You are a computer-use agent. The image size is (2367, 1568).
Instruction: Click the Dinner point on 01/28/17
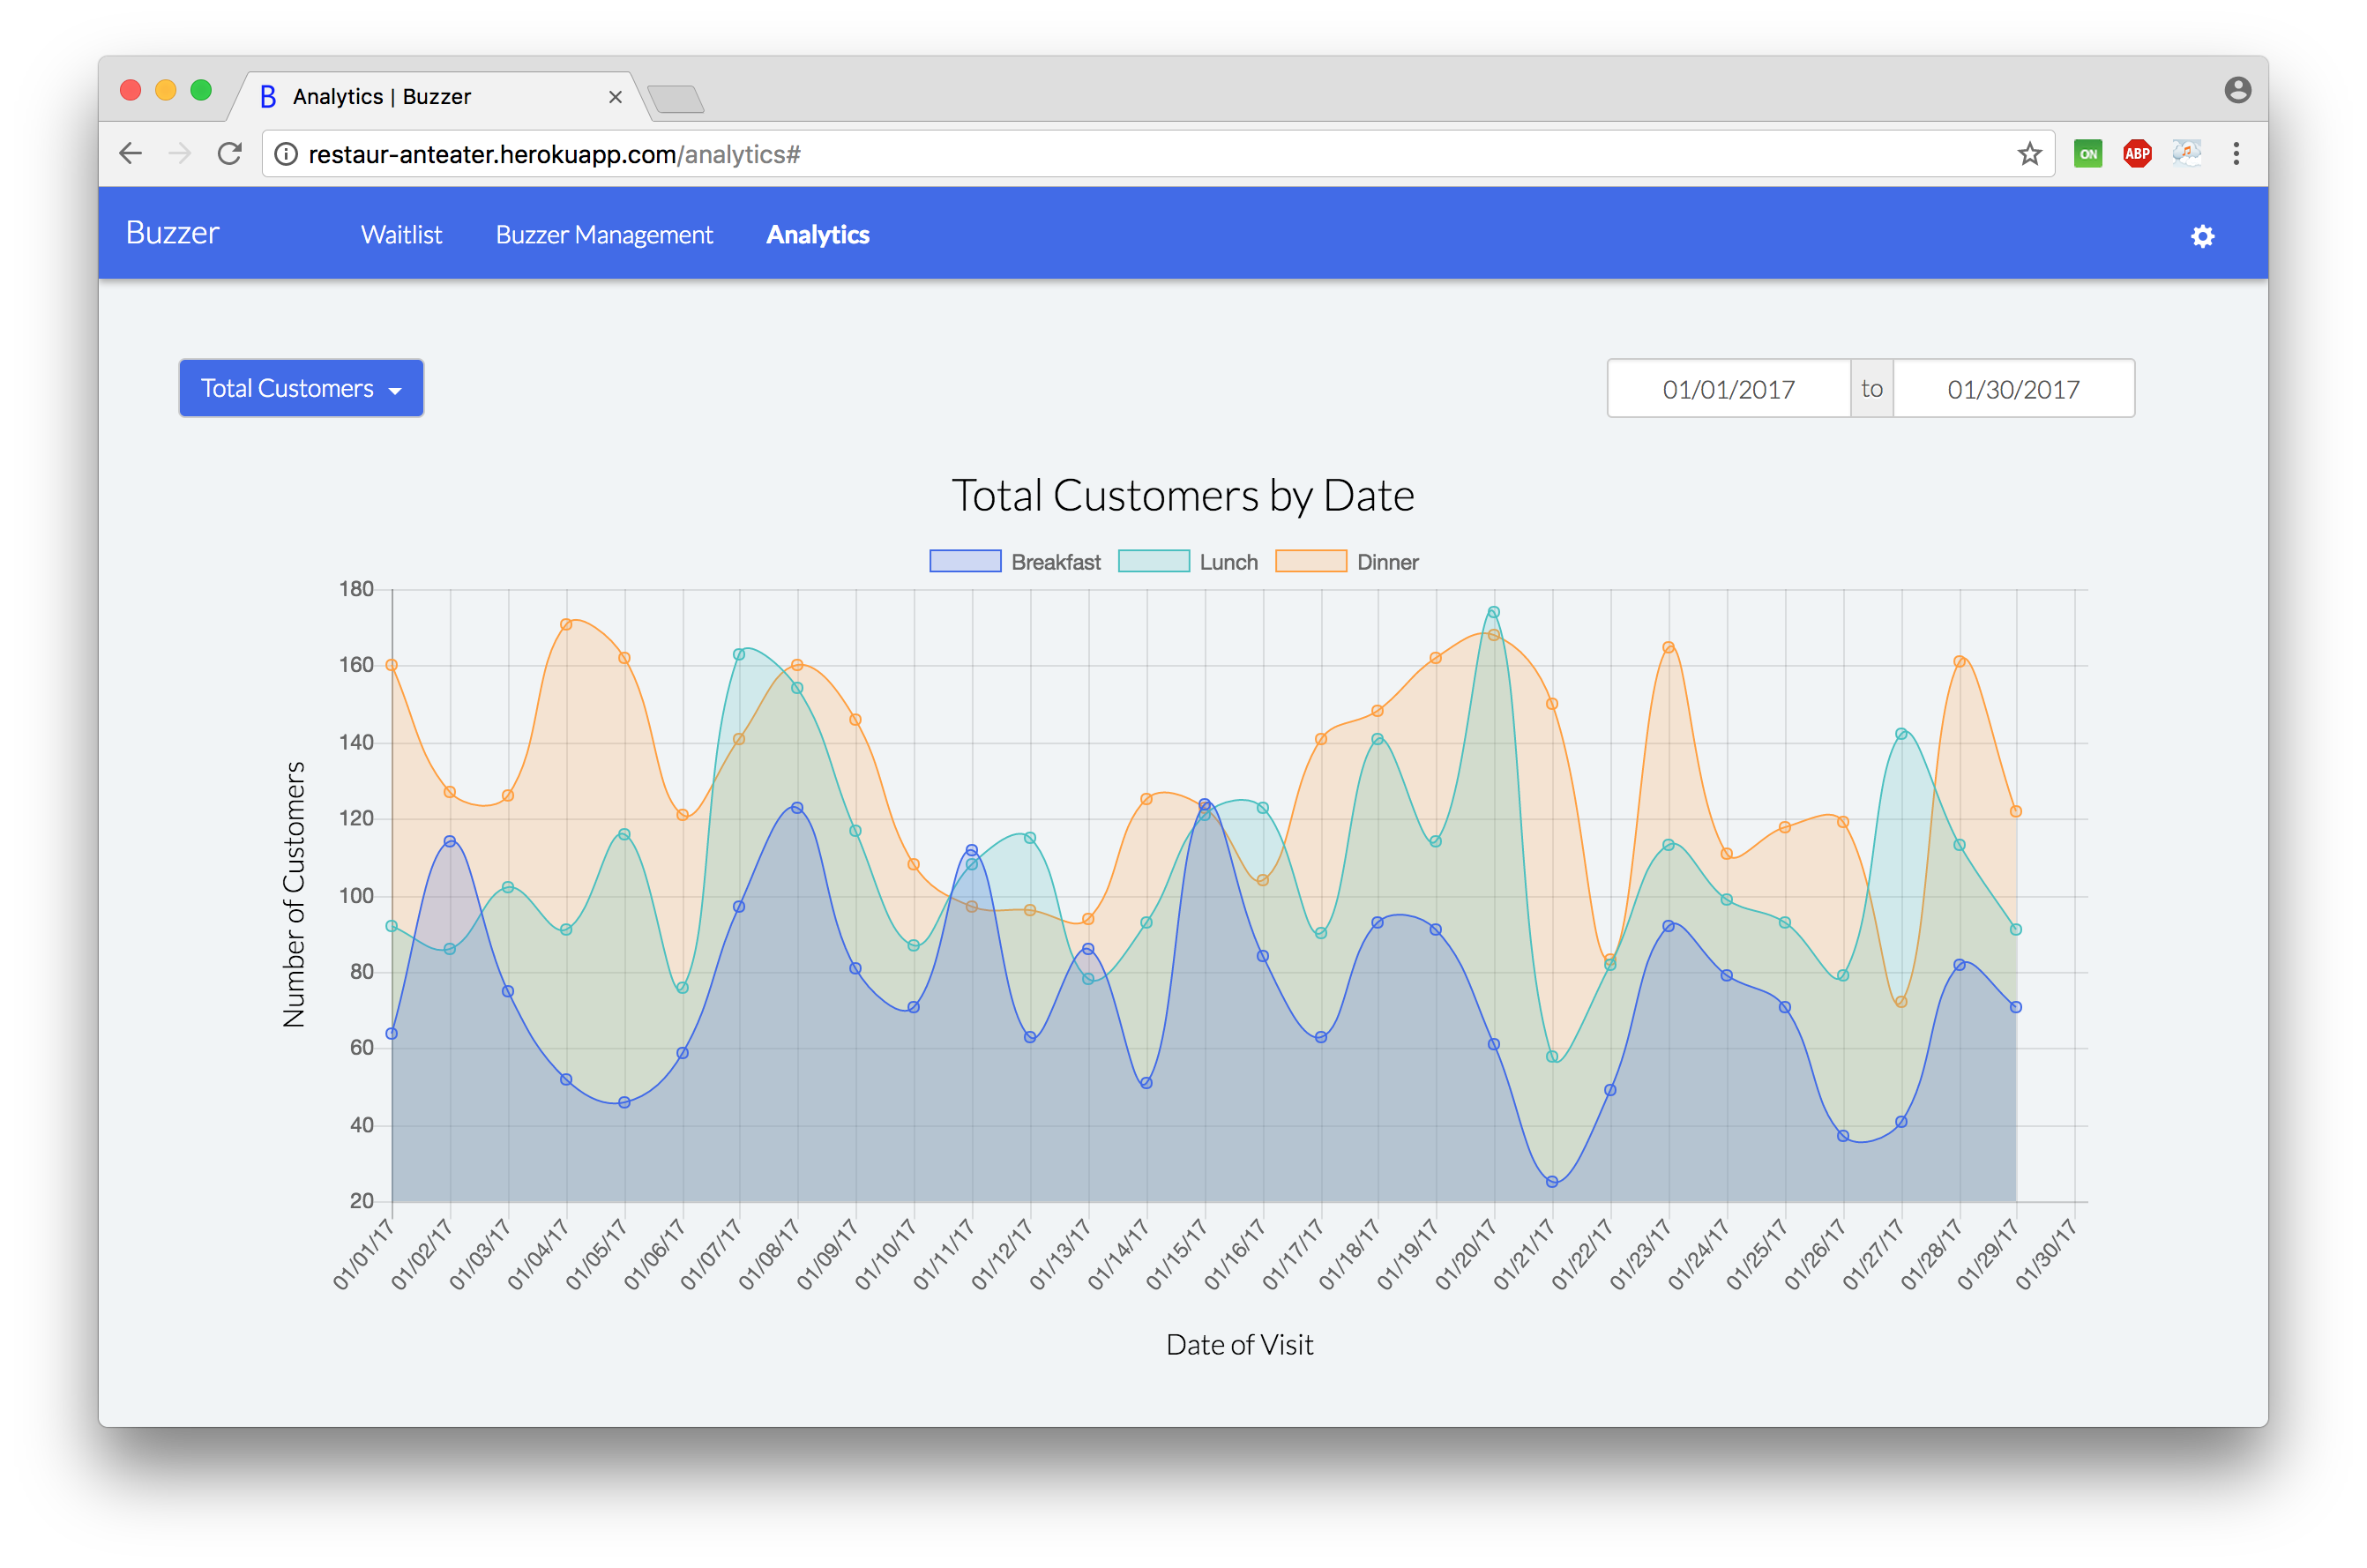click(x=1959, y=661)
